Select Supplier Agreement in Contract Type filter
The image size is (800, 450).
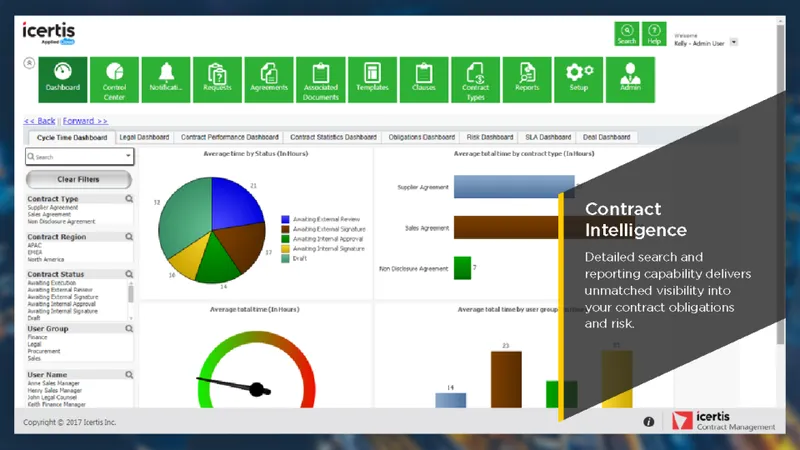pyautogui.click(x=53, y=208)
